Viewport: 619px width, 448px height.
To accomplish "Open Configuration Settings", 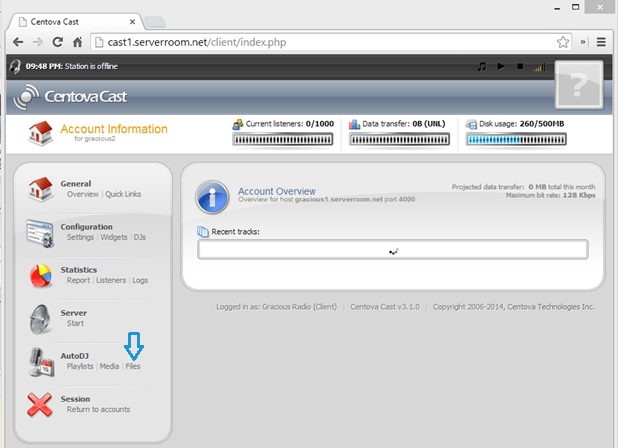I will pyautogui.click(x=81, y=237).
